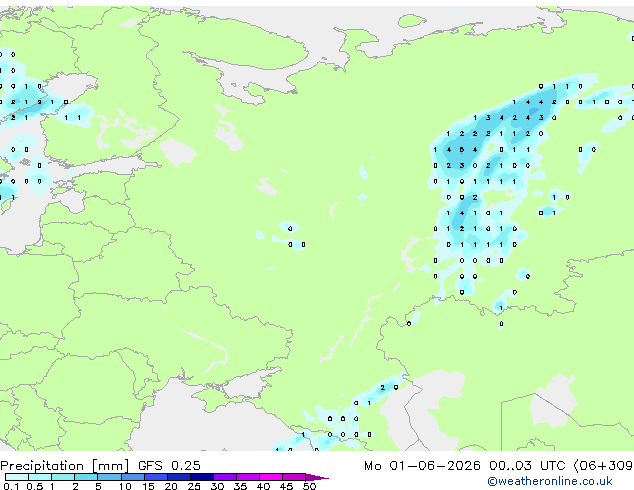The width and height of the screenshot is (634, 490).
Task: Click the '00..03 UTC' time range text
Action: click(x=527, y=466)
